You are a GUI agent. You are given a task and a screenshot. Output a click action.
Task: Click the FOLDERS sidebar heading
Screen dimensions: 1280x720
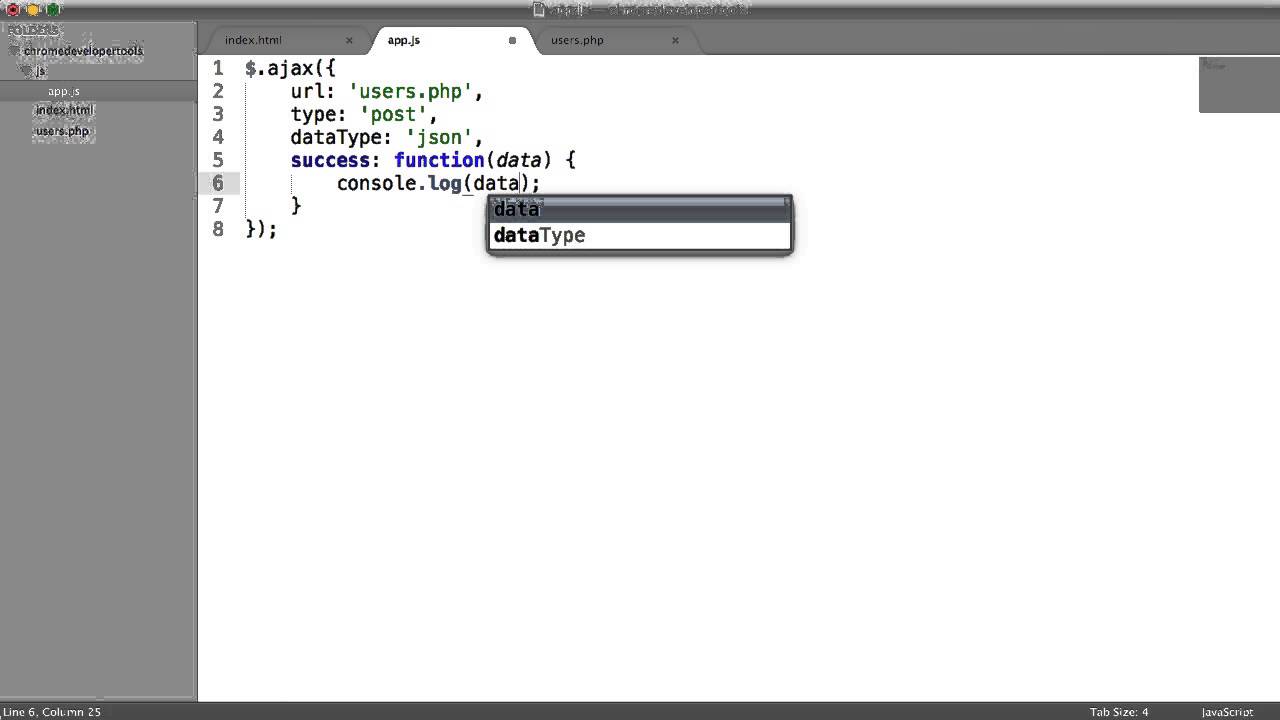coord(33,31)
